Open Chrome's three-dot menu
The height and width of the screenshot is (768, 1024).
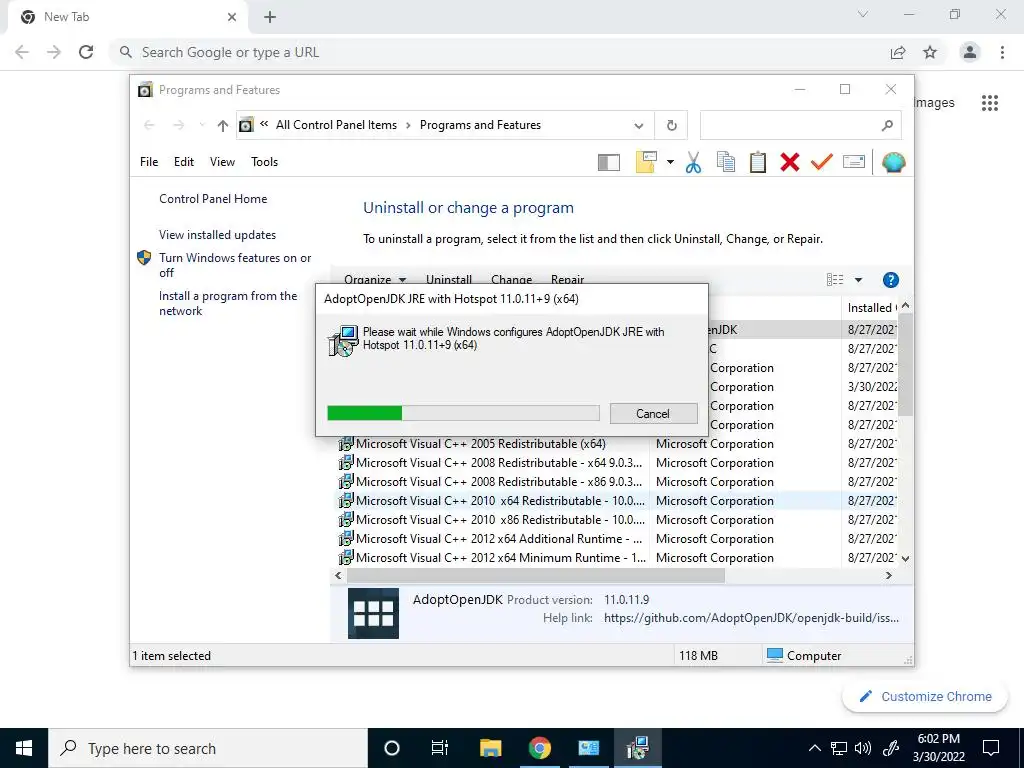pyautogui.click(x=1002, y=52)
